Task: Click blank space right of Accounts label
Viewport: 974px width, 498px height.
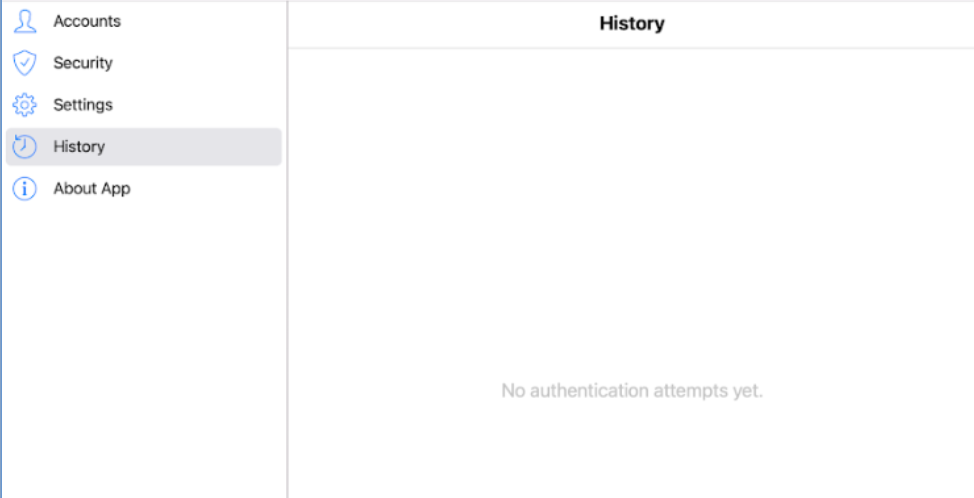Action: [x=200, y=21]
